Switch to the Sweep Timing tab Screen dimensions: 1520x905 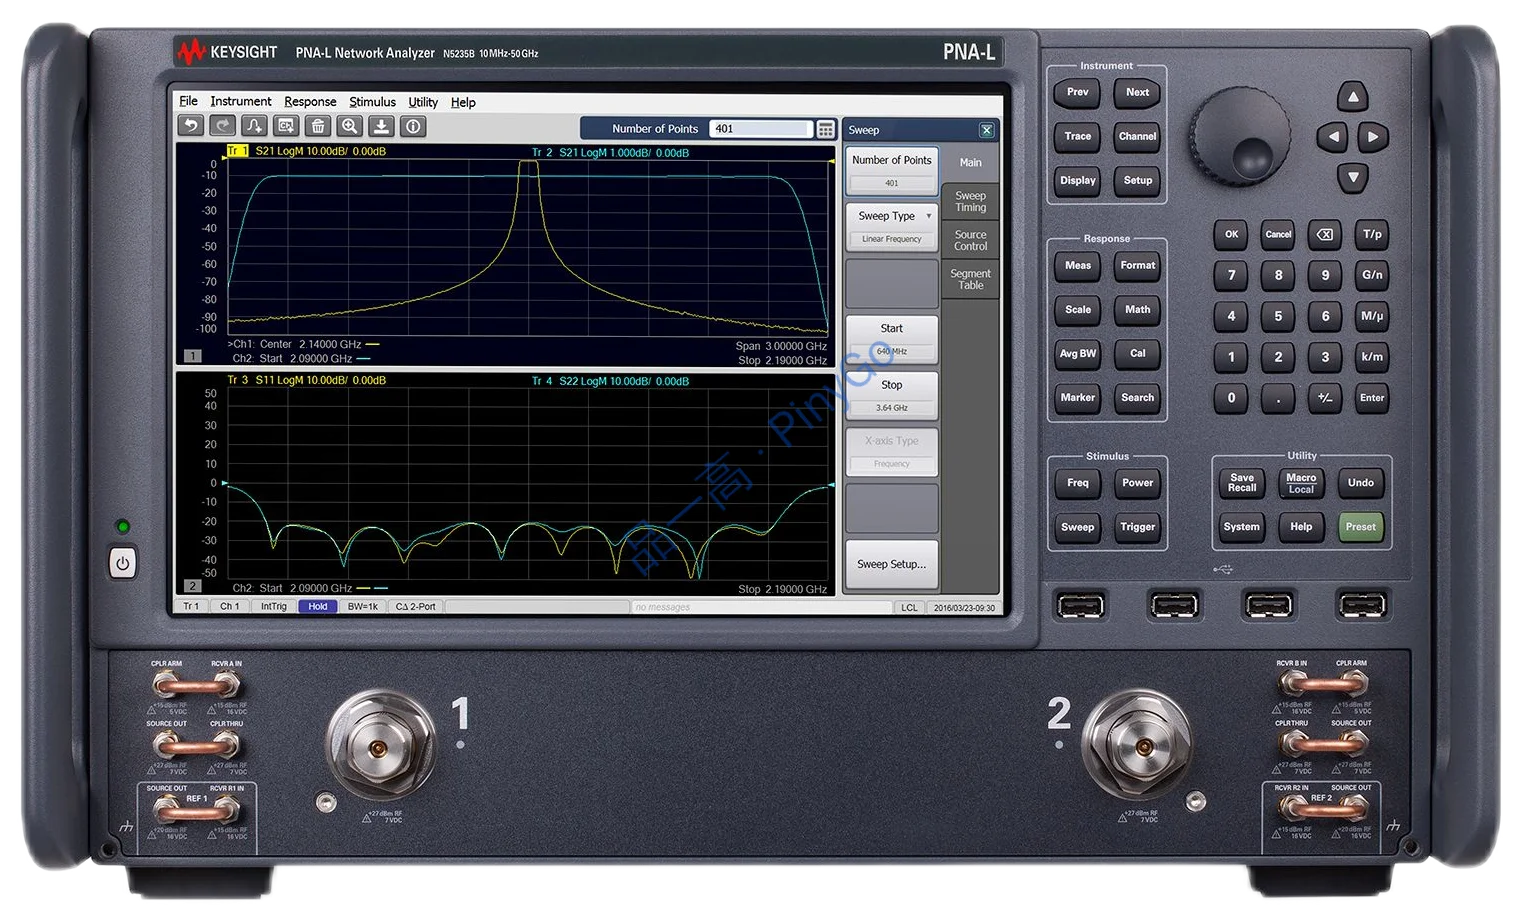(970, 202)
